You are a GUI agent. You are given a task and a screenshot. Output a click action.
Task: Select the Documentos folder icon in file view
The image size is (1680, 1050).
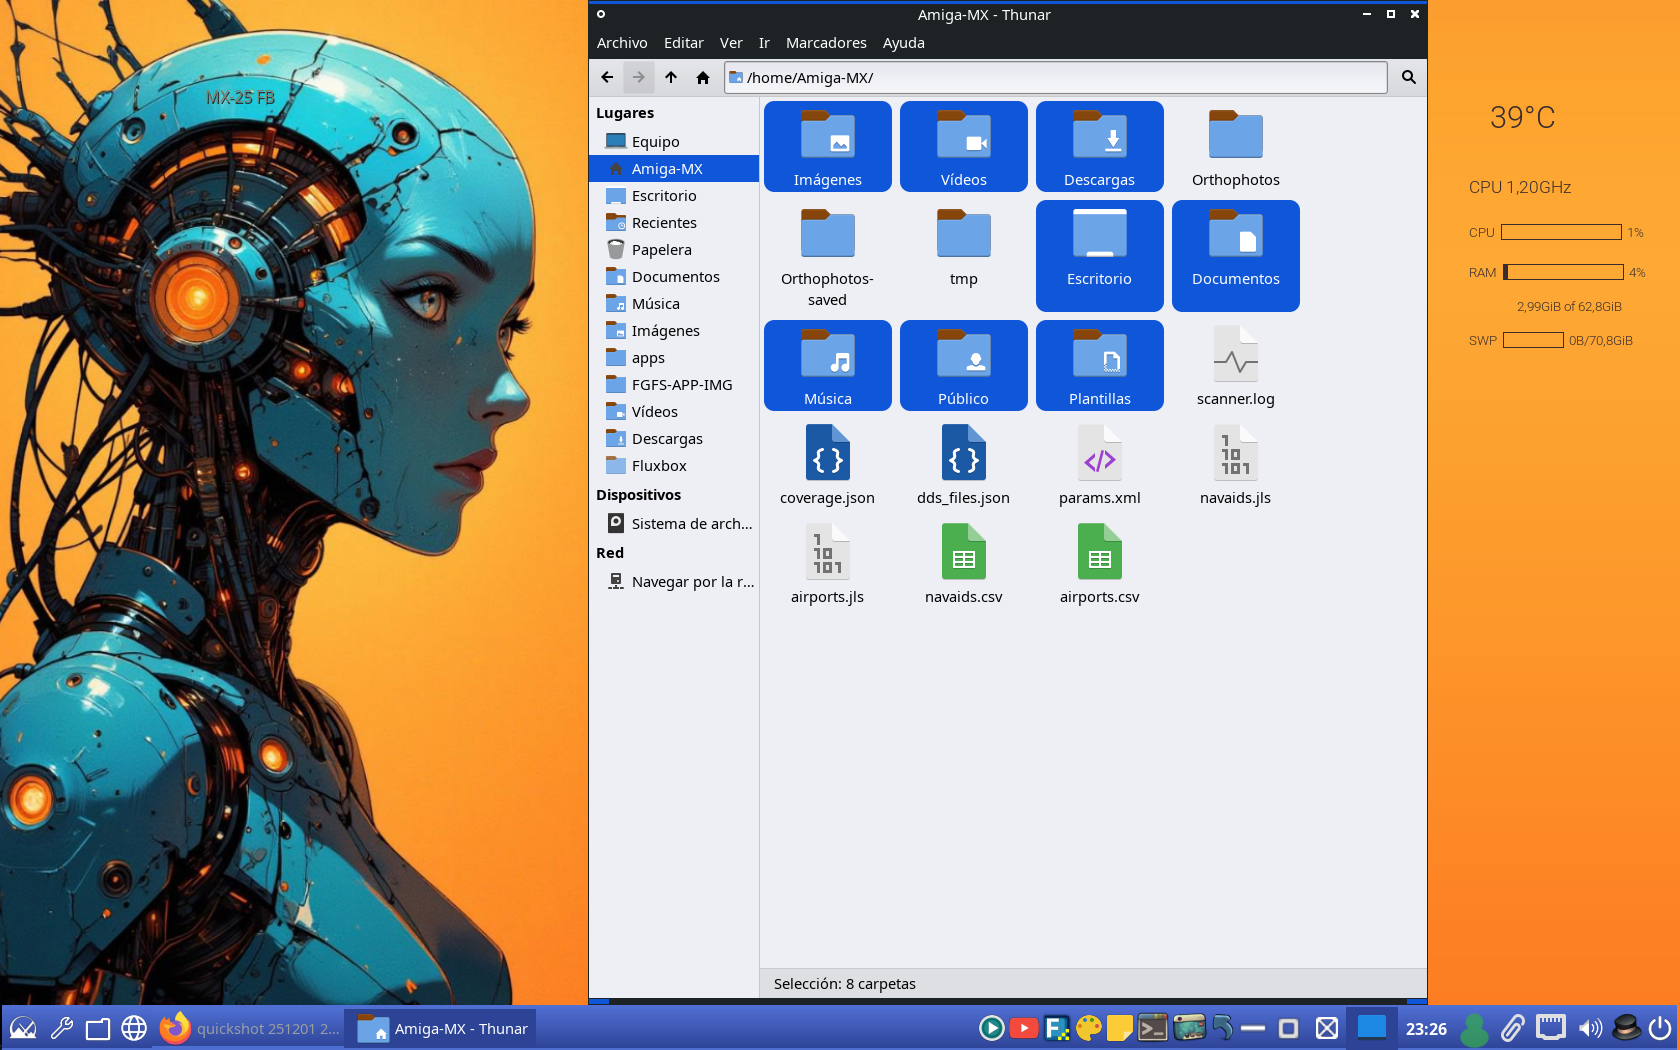pos(1236,235)
